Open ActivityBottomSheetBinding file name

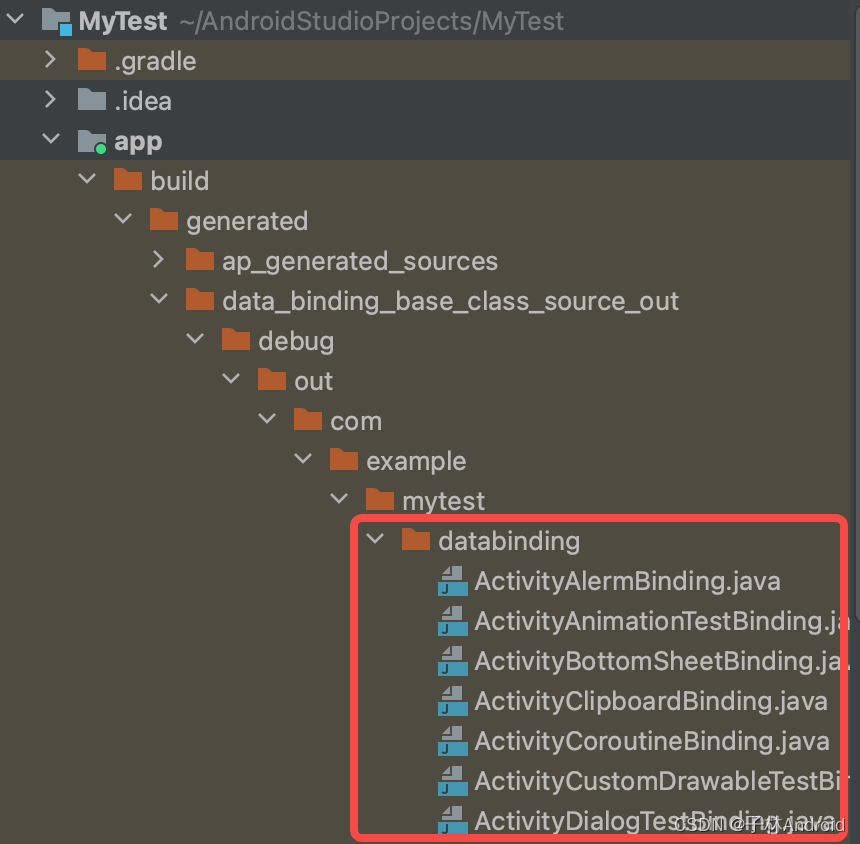click(x=663, y=661)
